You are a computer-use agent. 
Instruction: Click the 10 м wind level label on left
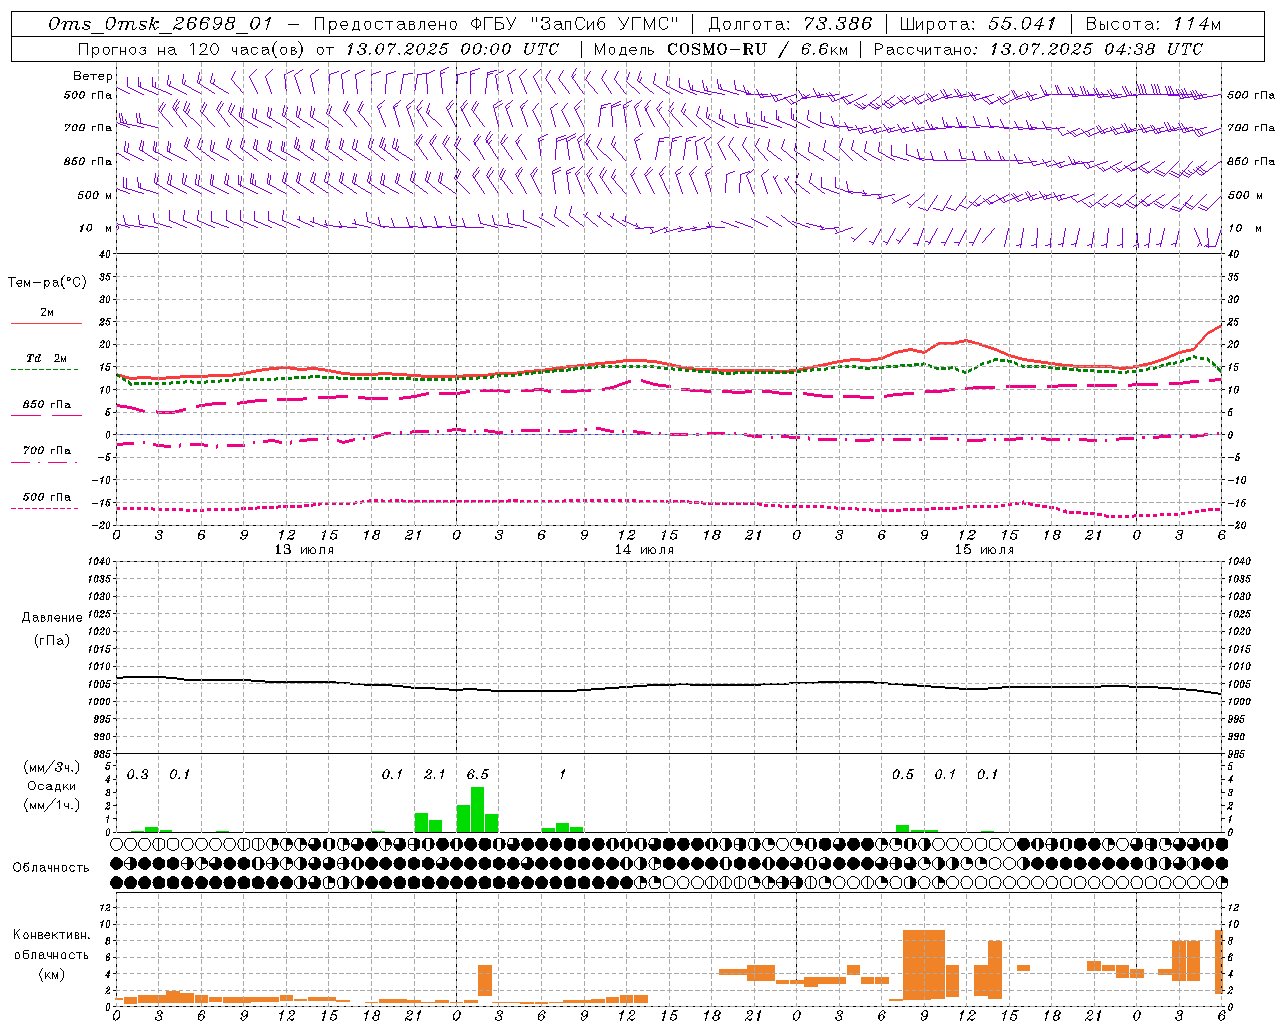coord(97,228)
